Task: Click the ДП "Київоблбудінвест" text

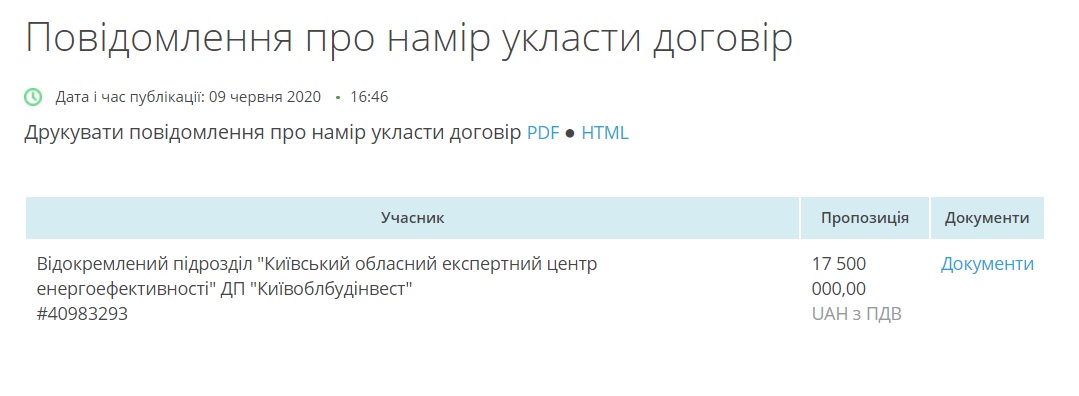Action: click(317, 289)
